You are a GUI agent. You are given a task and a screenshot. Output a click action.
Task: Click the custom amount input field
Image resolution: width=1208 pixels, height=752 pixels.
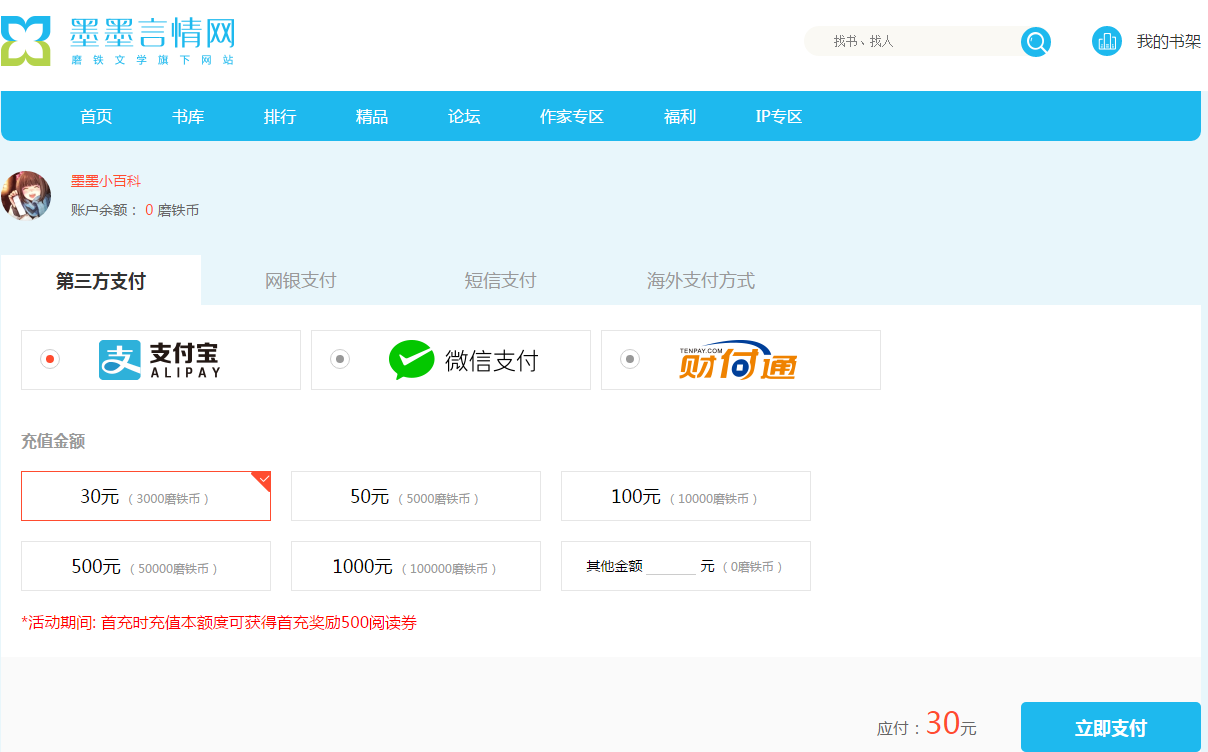671,566
